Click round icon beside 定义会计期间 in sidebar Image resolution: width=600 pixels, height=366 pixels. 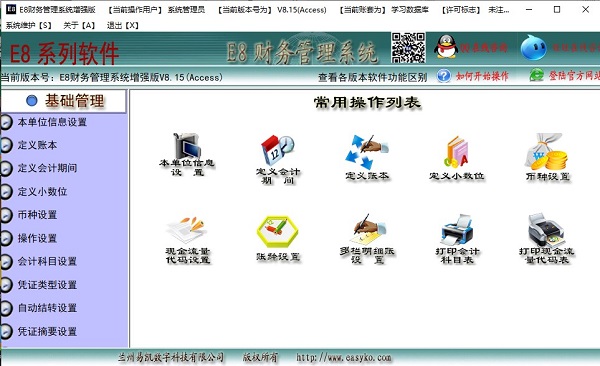coord(5,168)
